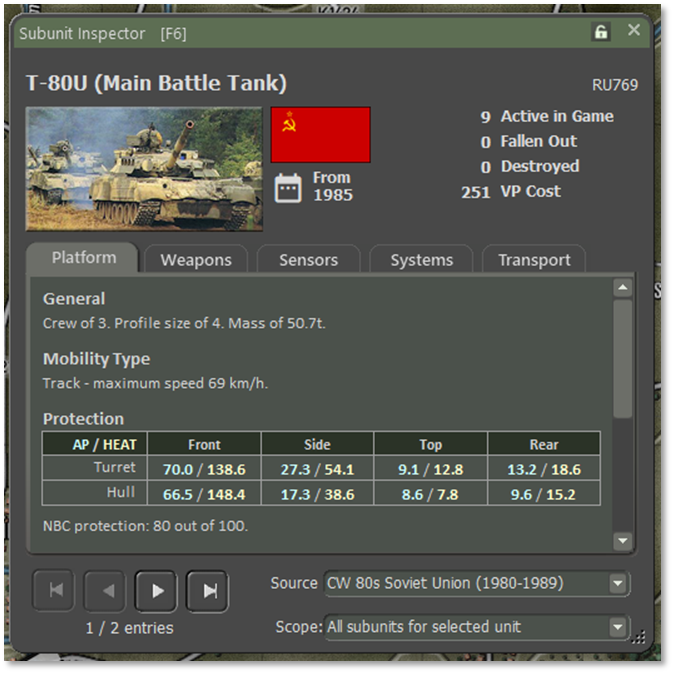673x673 pixels.
Task: Open the Weapons tab
Action: [x=196, y=260]
